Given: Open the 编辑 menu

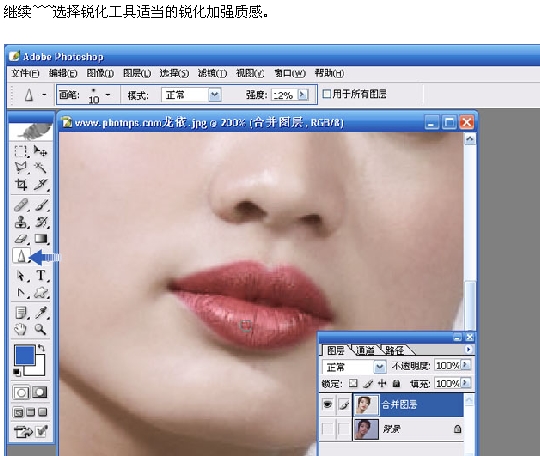Looking at the screenshot, I should tap(63, 73).
